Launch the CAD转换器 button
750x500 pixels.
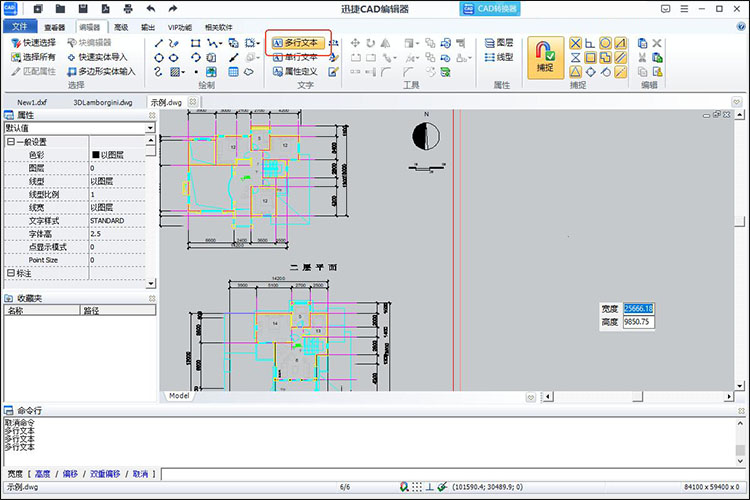coord(490,9)
